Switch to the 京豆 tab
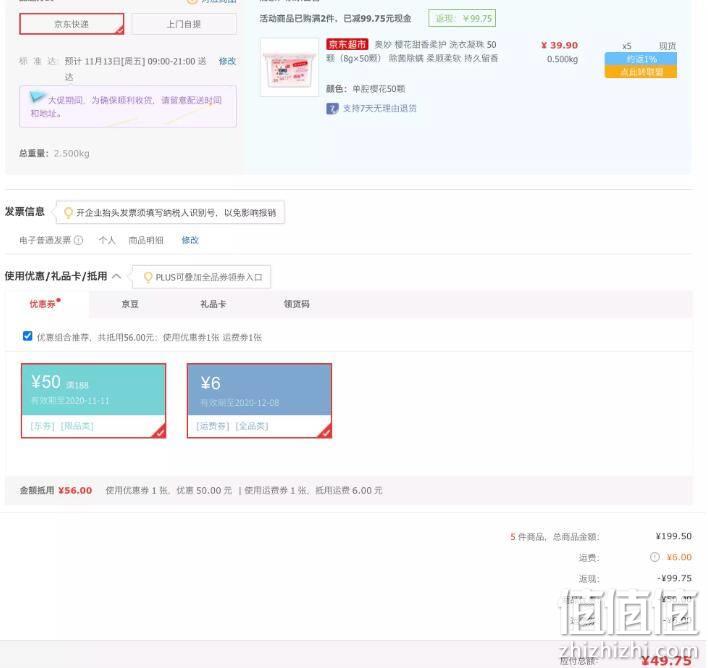 130,304
